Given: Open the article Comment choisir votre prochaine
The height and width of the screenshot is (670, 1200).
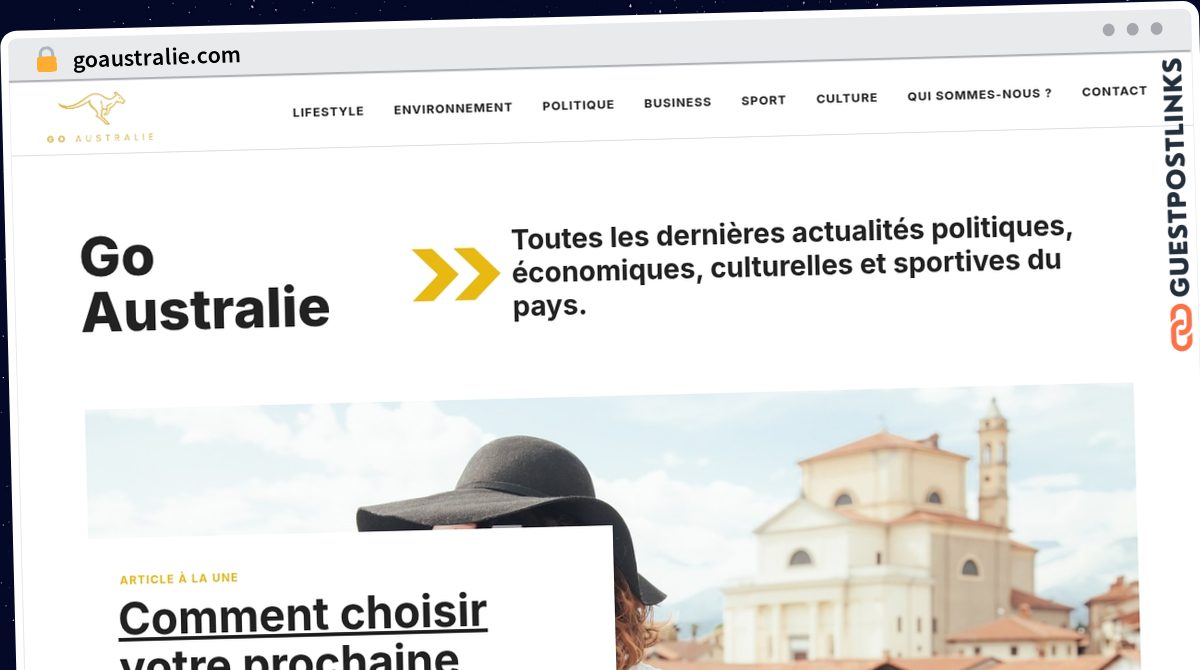Looking at the screenshot, I should (302, 632).
